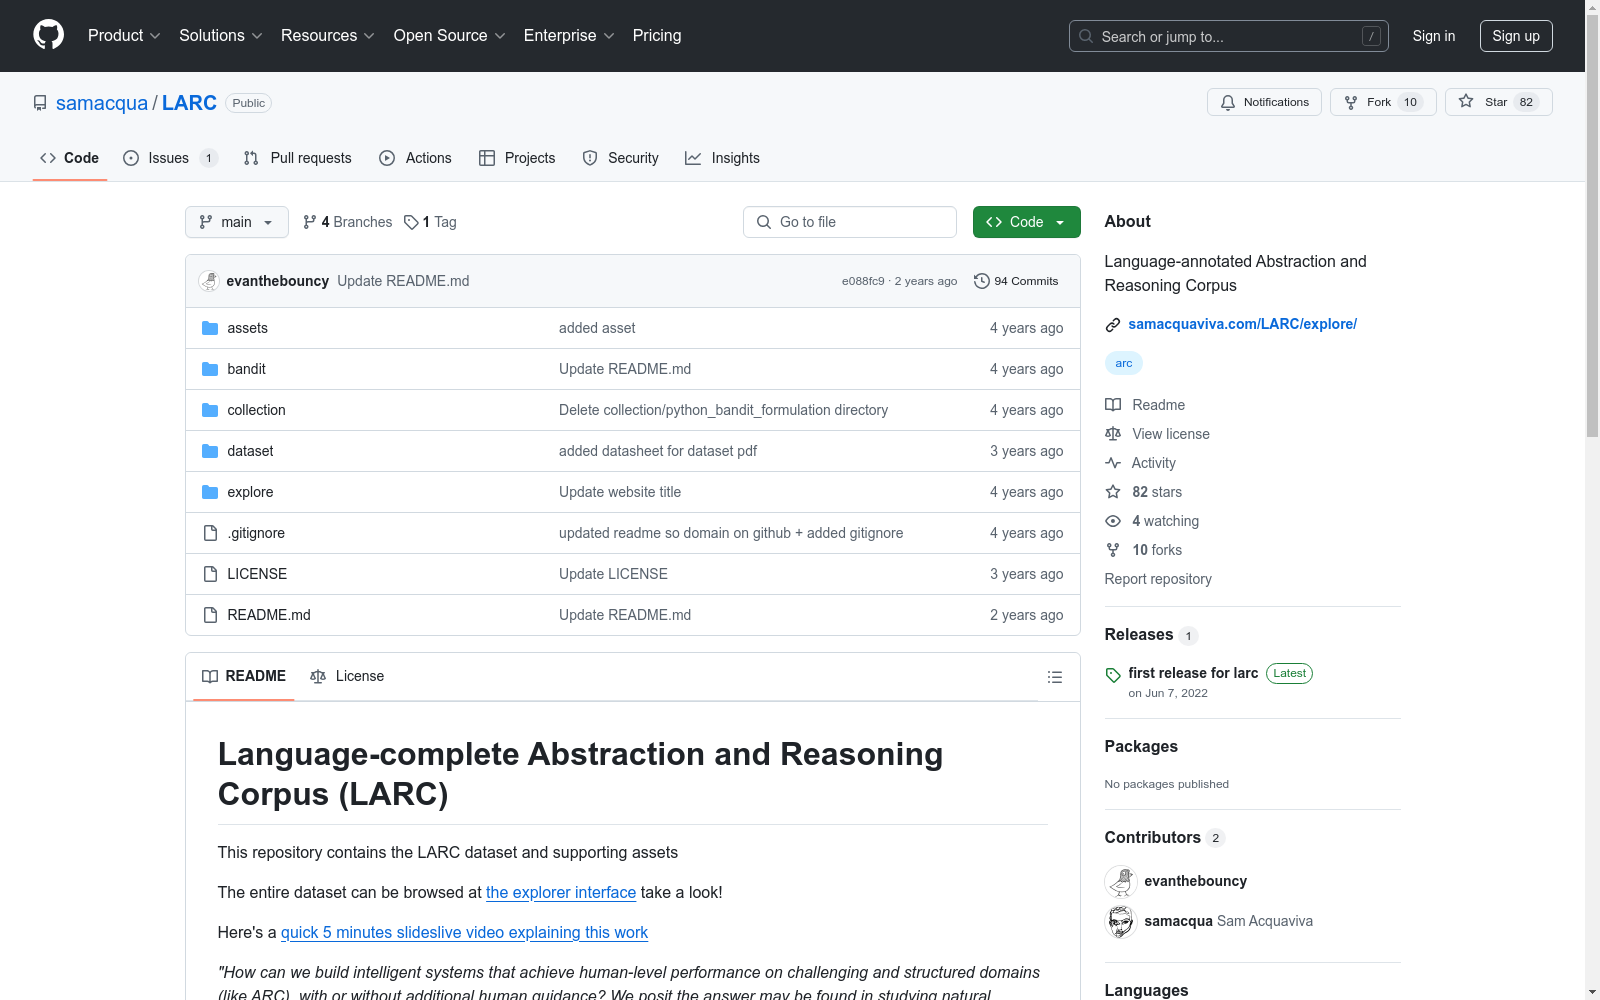Click the LICENSE file icon
This screenshot has height=1000, width=1600.
210,574
